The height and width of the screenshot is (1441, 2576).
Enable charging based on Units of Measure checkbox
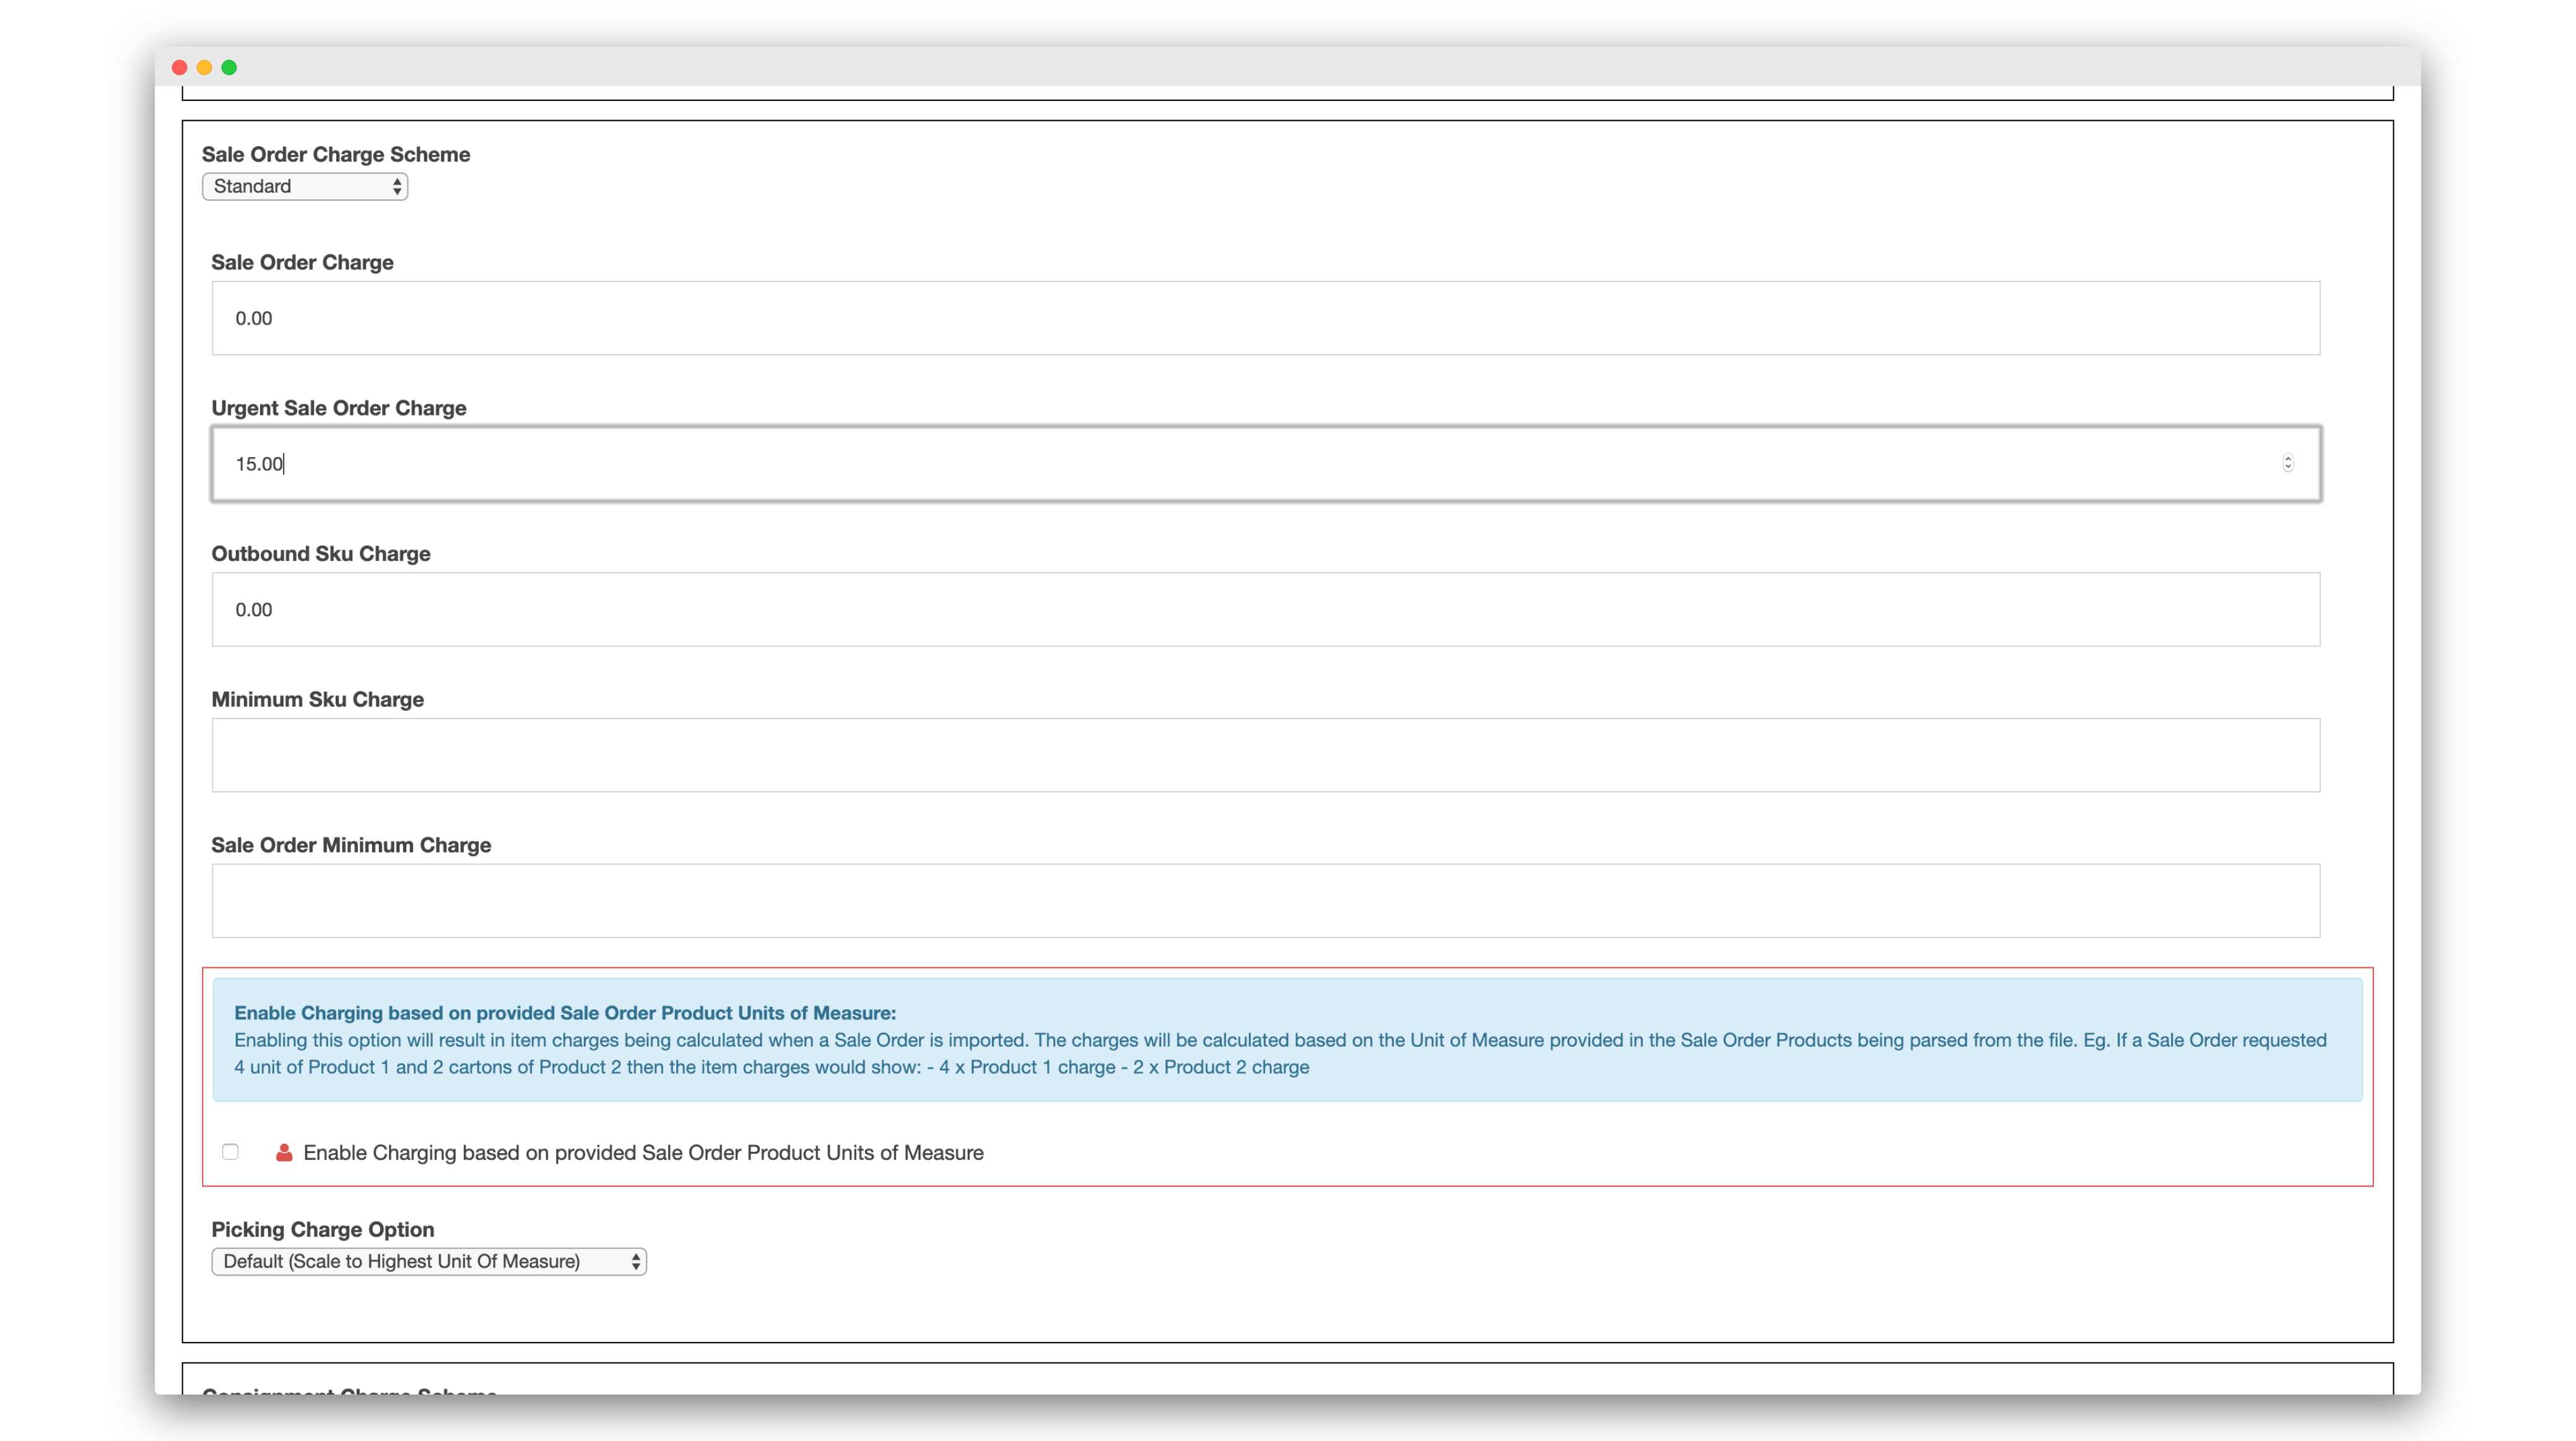pos(230,1152)
